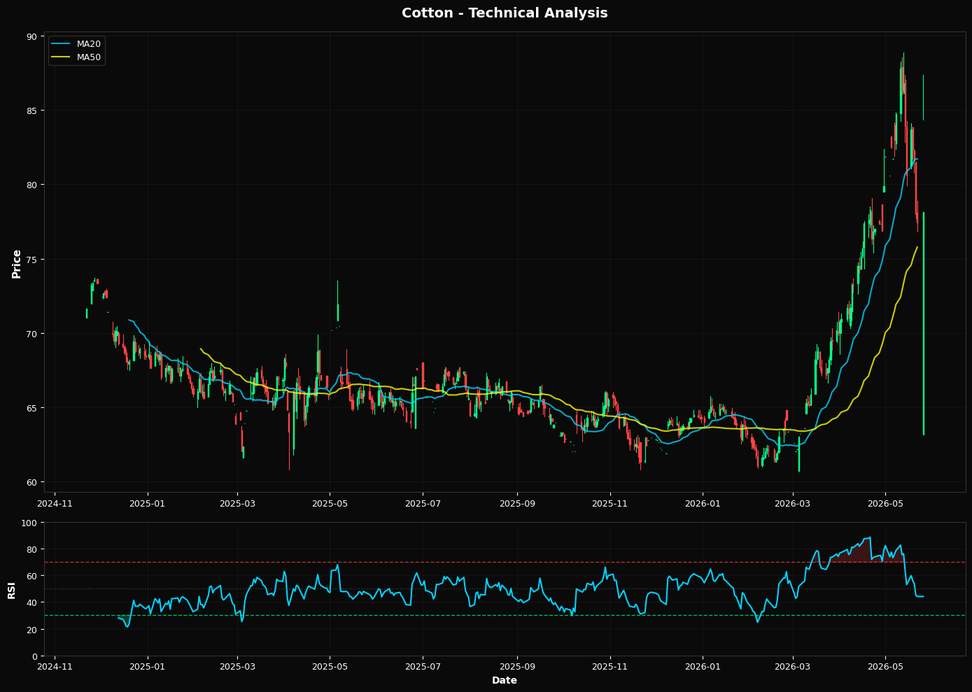Click 2025-09 date label under price chart

coord(517,503)
